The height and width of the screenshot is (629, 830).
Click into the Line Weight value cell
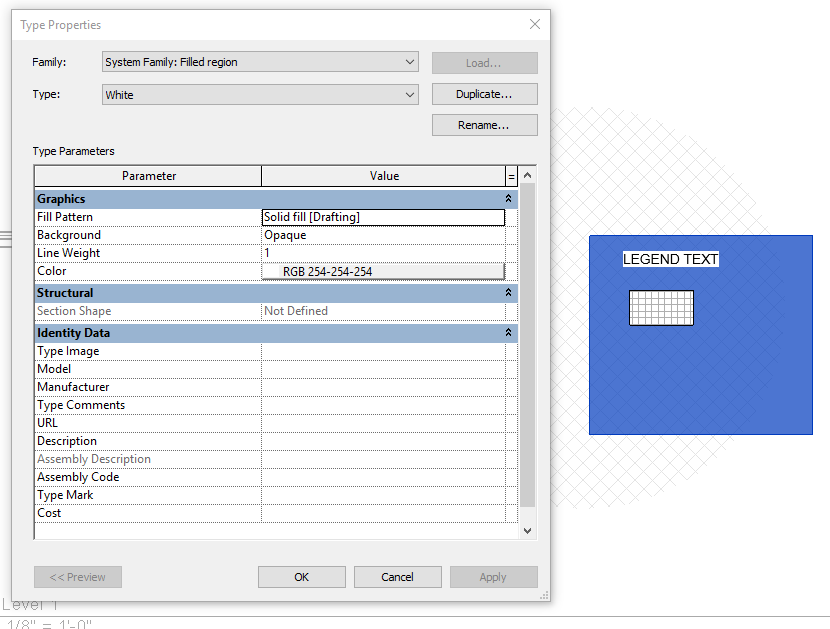tap(383, 252)
